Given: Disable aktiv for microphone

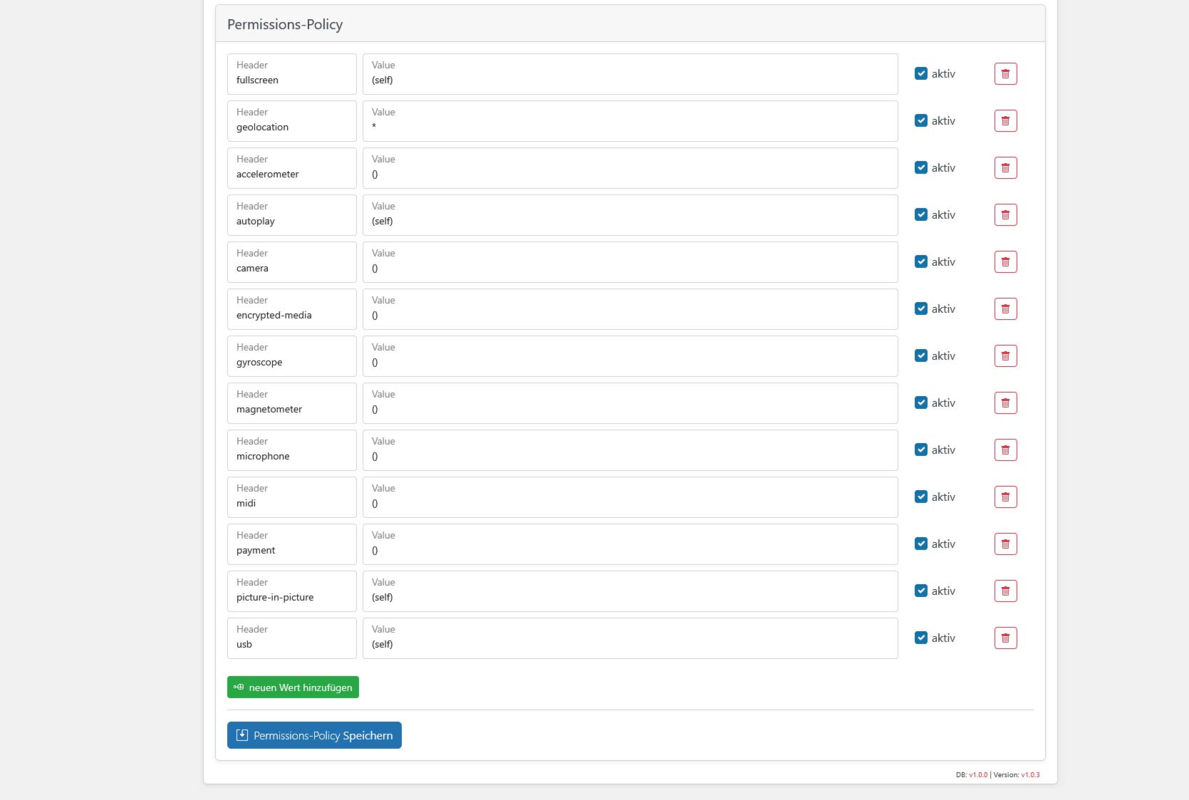Looking at the screenshot, I should click(x=921, y=450).
